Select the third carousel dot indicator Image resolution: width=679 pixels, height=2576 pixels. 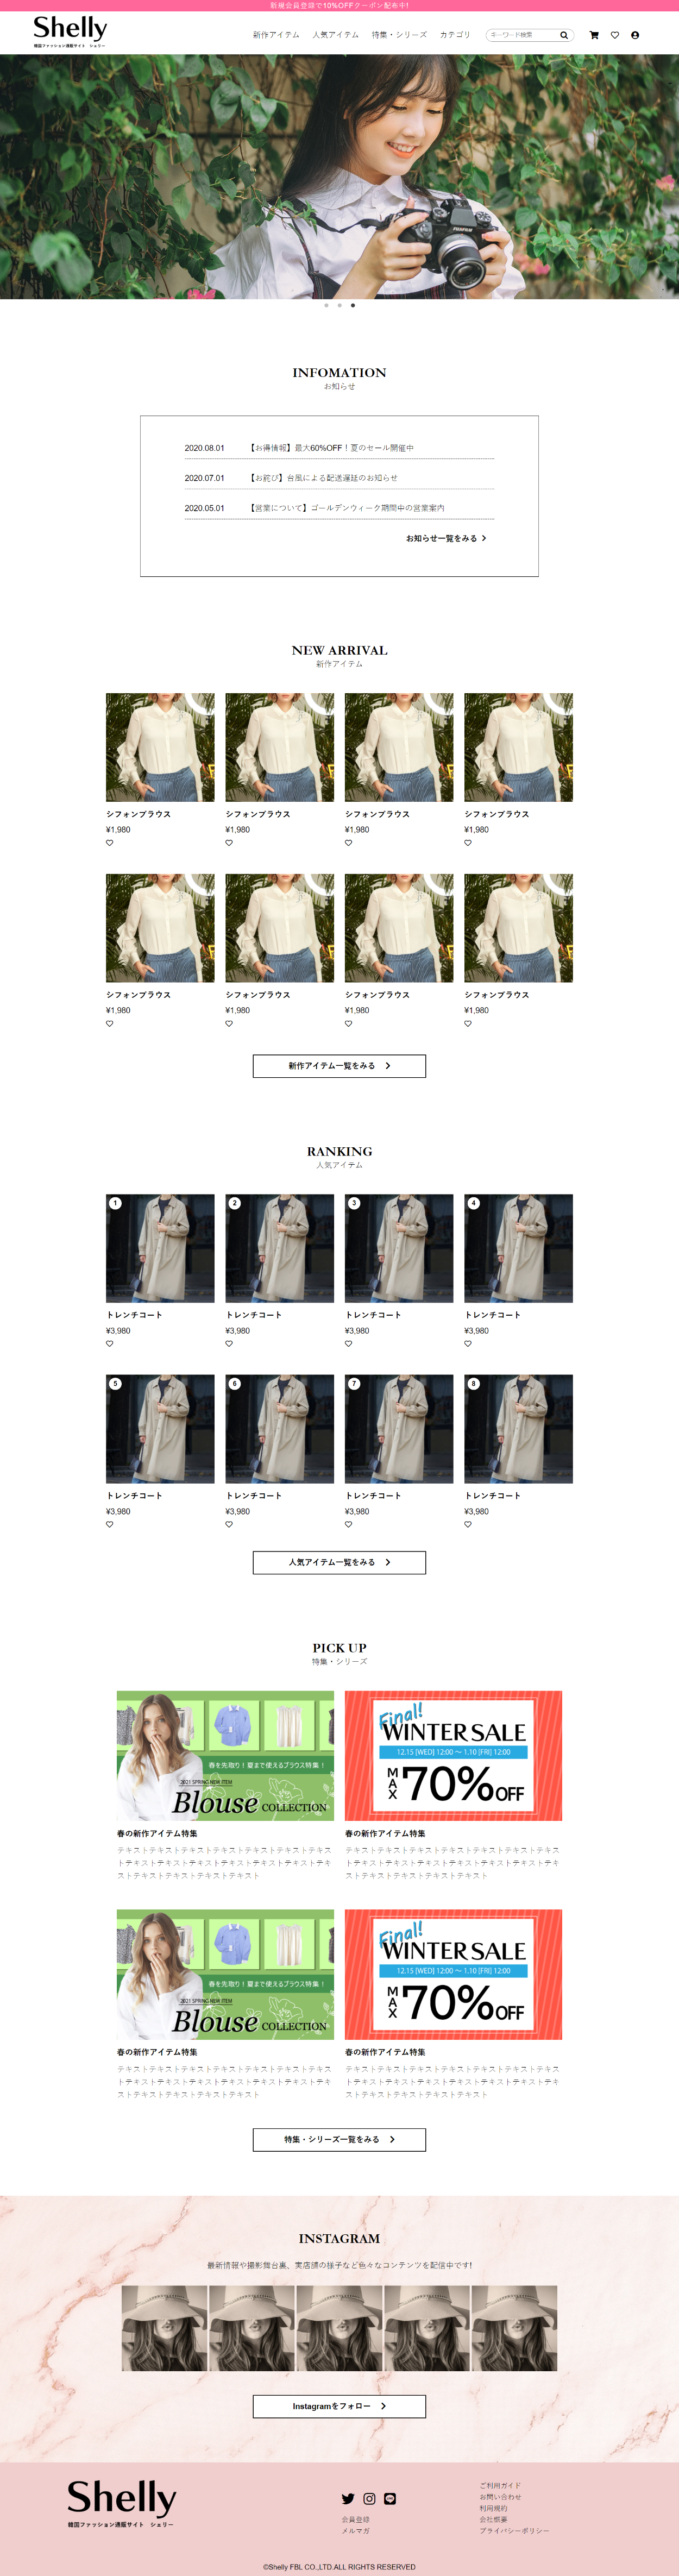[x=353, y=305]
